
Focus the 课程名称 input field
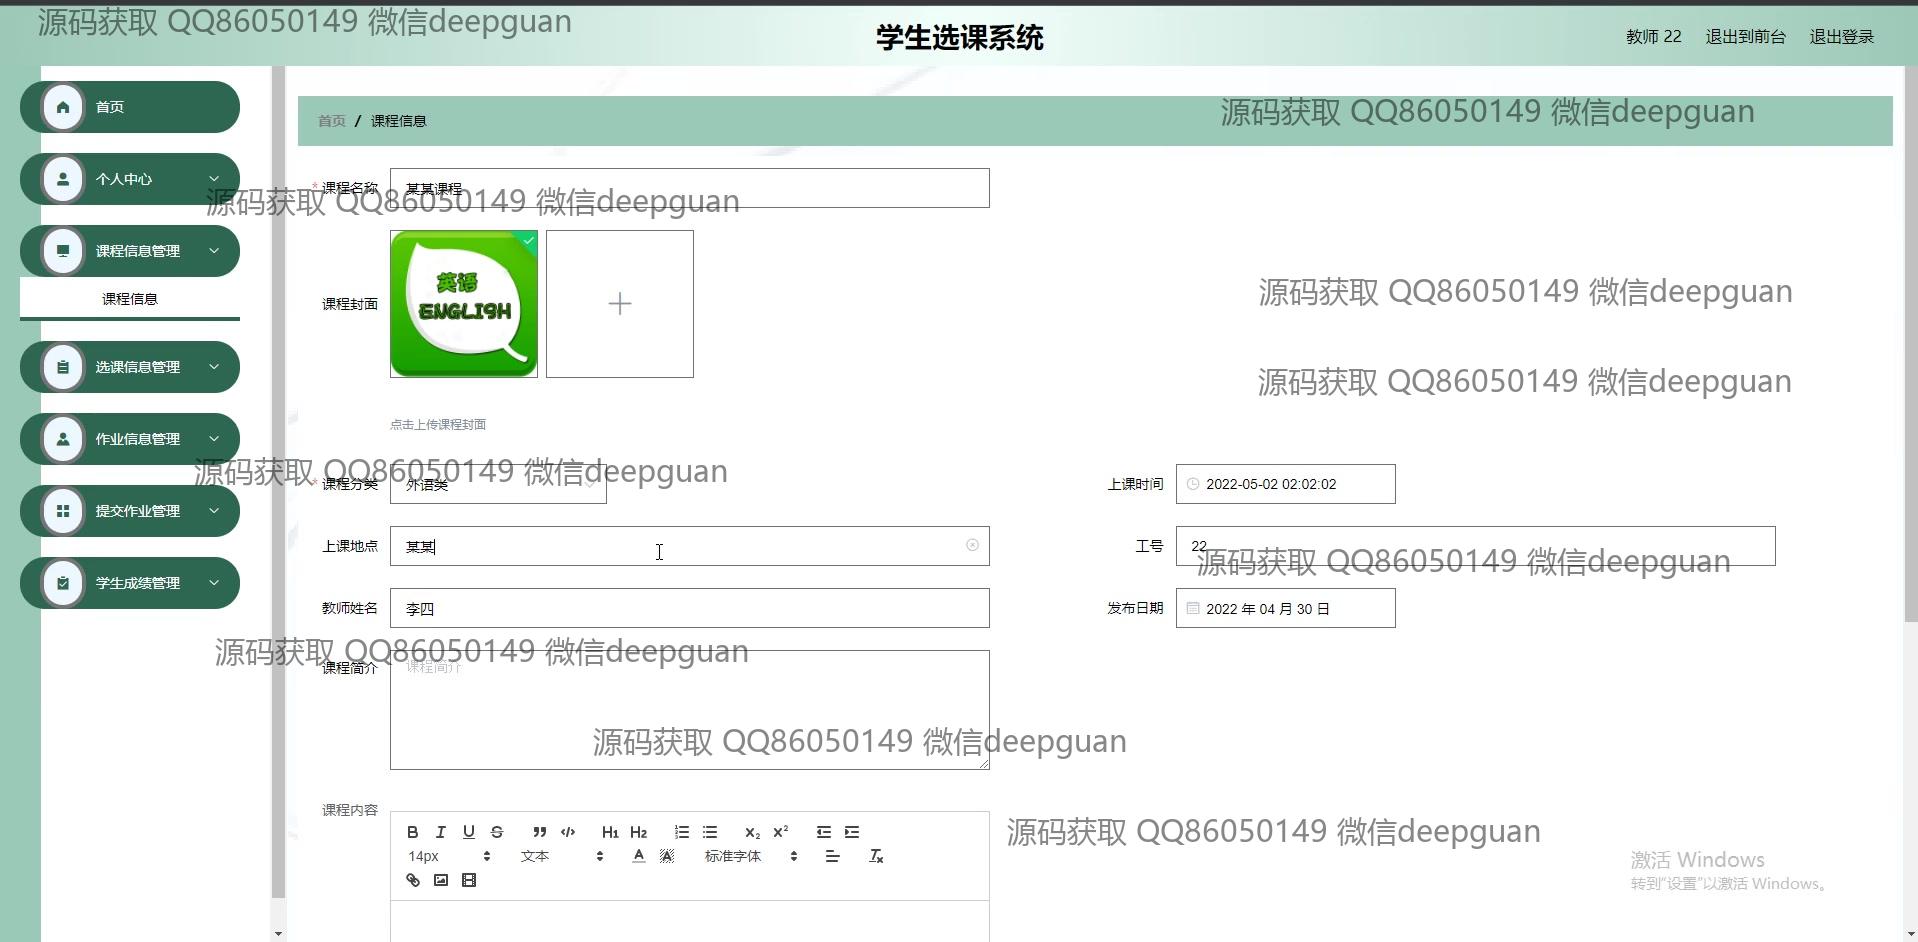690,188
